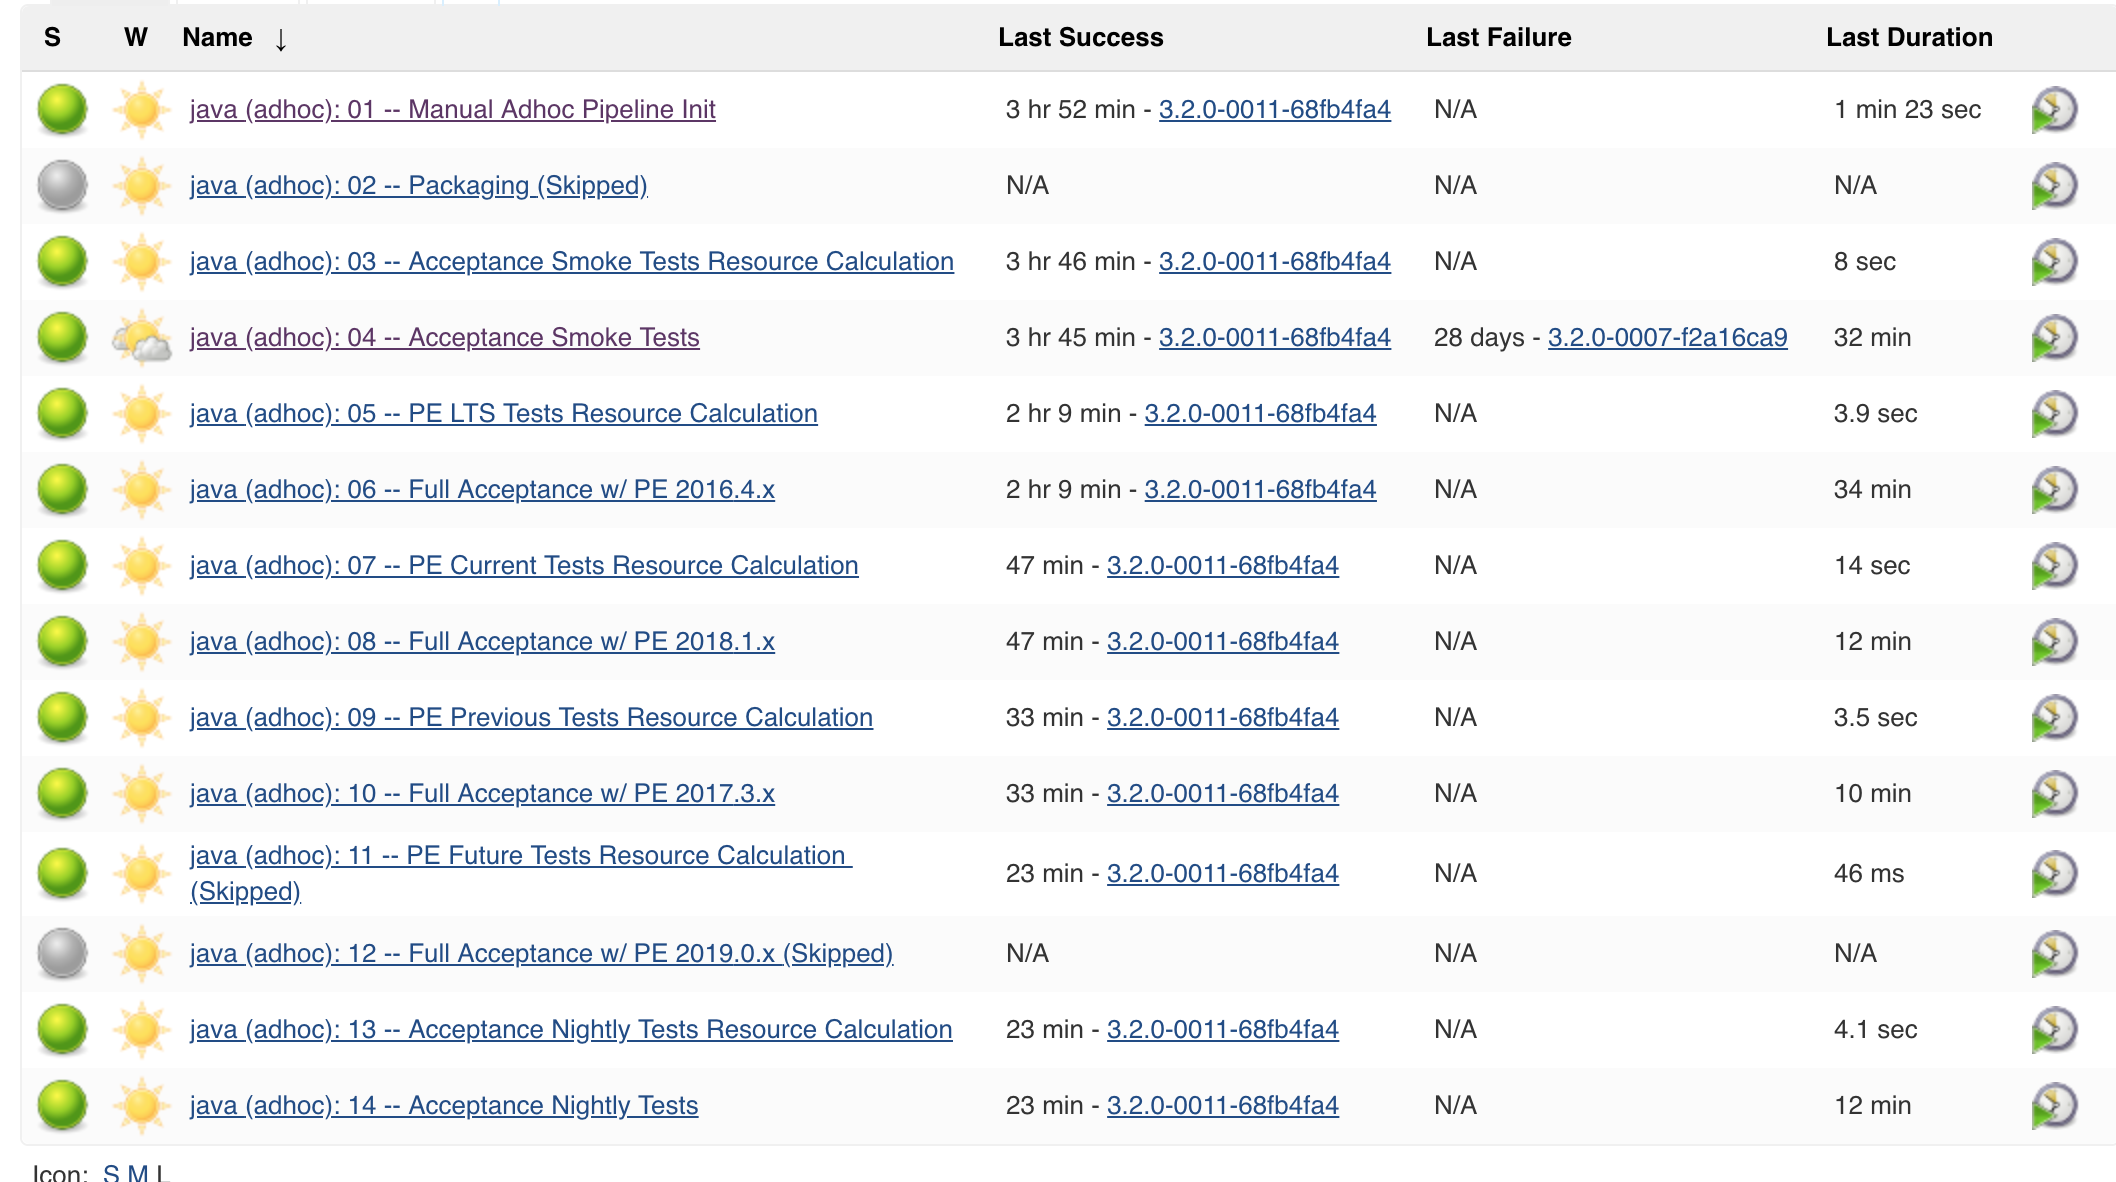Viewport: 2116px width, 1182px height.
Task: Click sunny weather icon for 08 Full Acceptance PE 2018.1.x
Action: pyautogui.click(x=141, y=642)
